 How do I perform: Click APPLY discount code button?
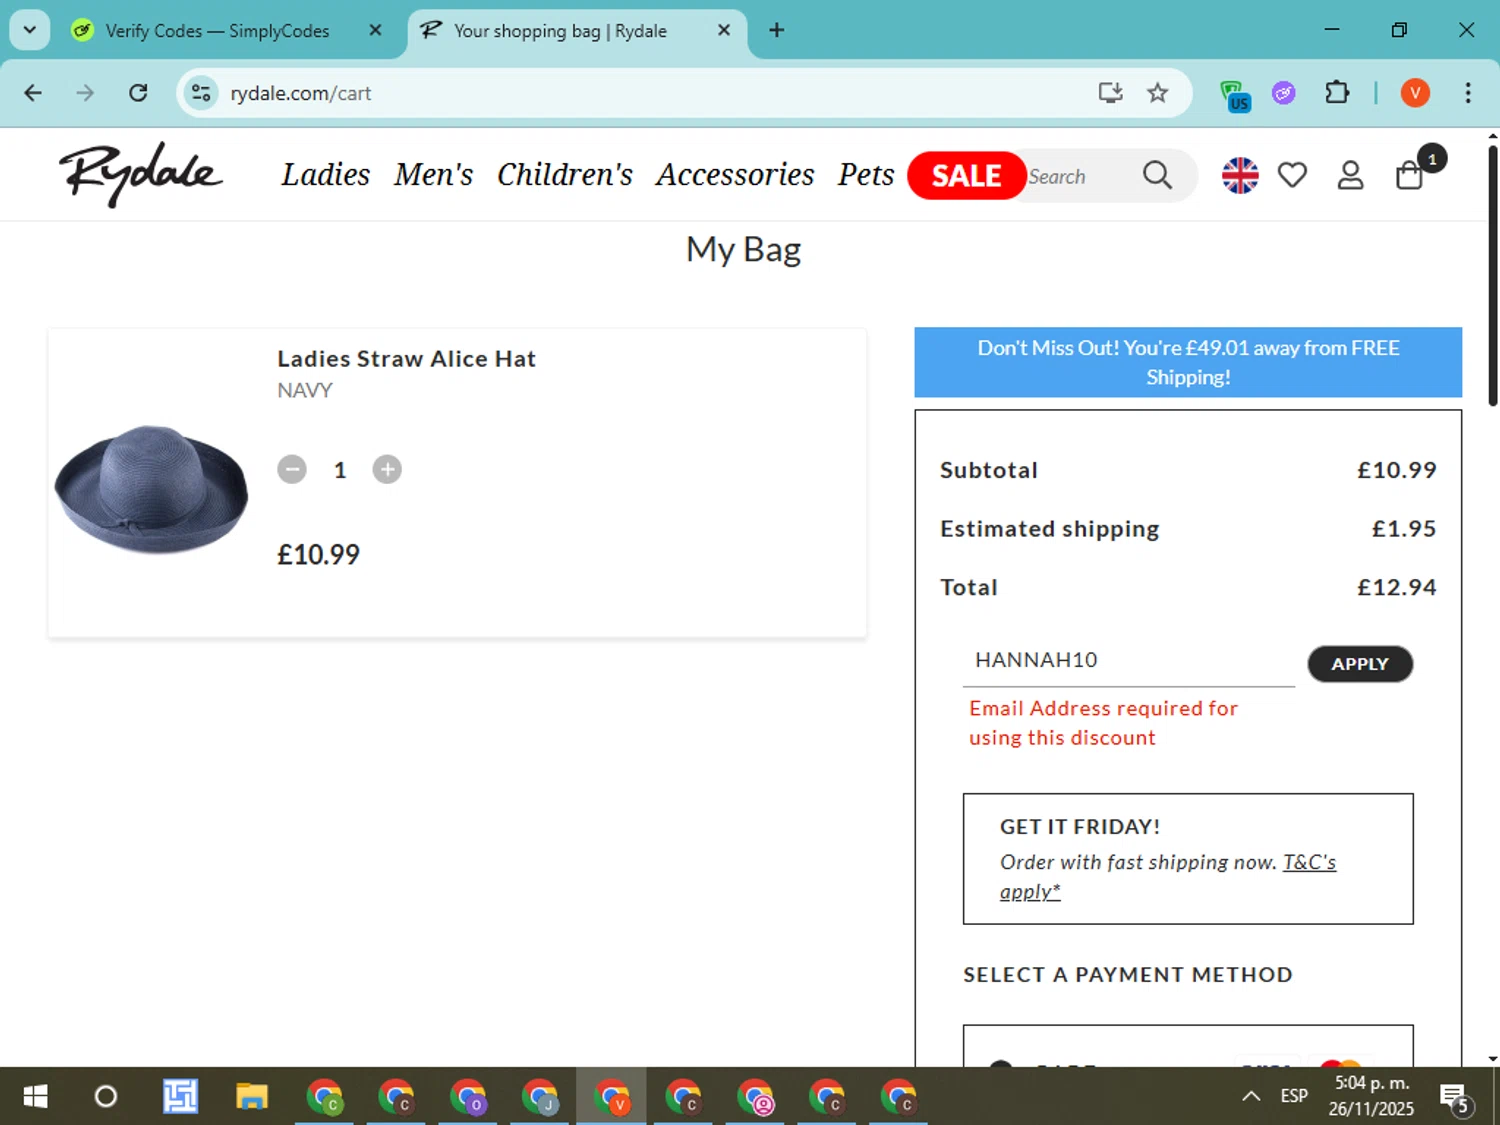[x=1360, y=664]
